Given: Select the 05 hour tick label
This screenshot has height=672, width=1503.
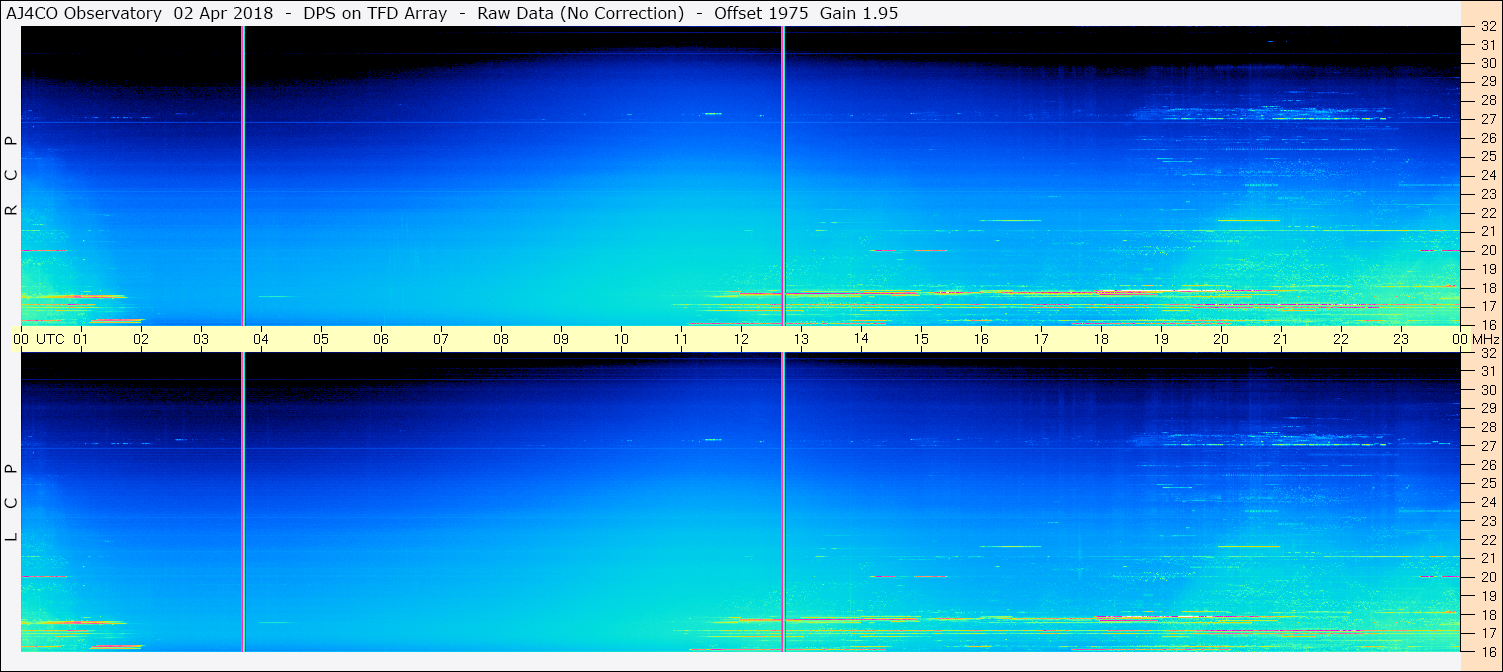Looking at the screenshot, I should coord(321,339).
